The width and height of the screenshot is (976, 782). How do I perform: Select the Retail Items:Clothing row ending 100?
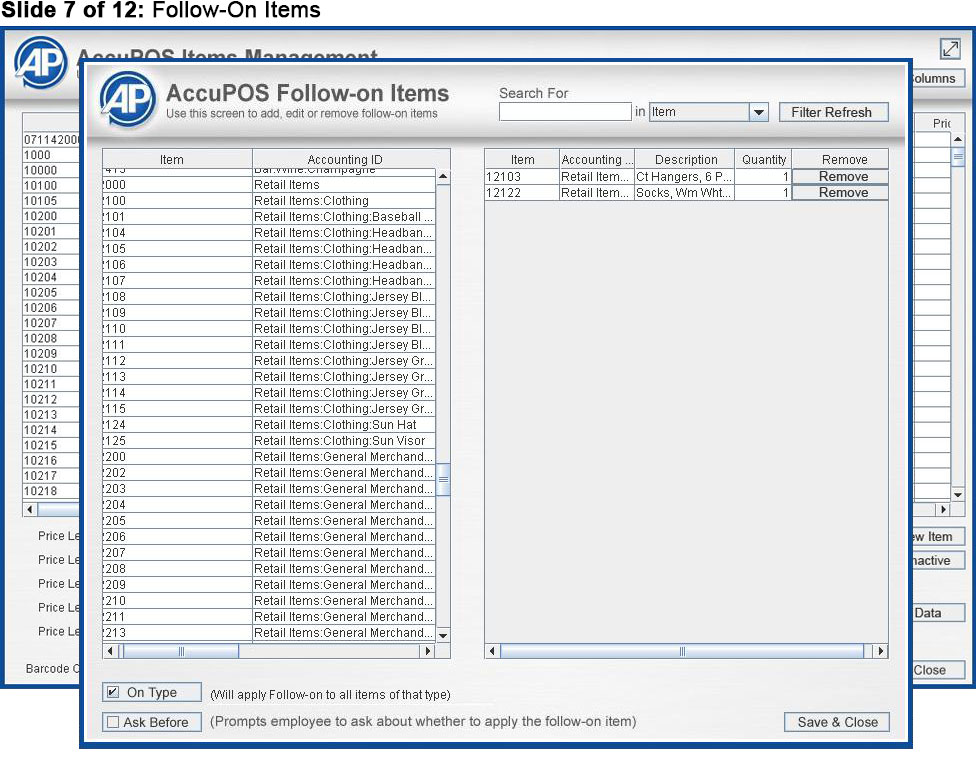(x=269, y=200)
